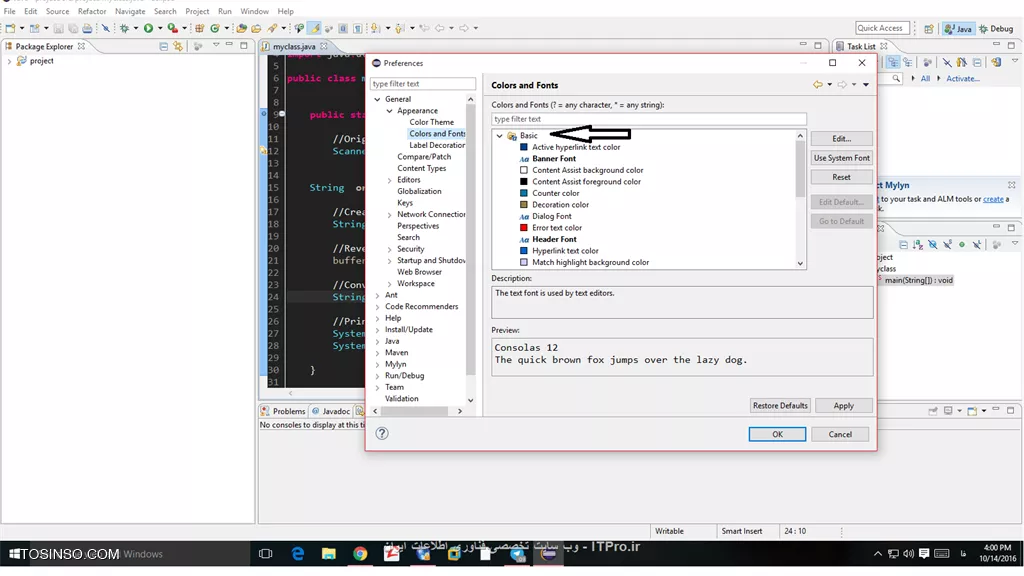Click the Edit... button
This screenshot has width=1024, height=576.
pos(841,138)
